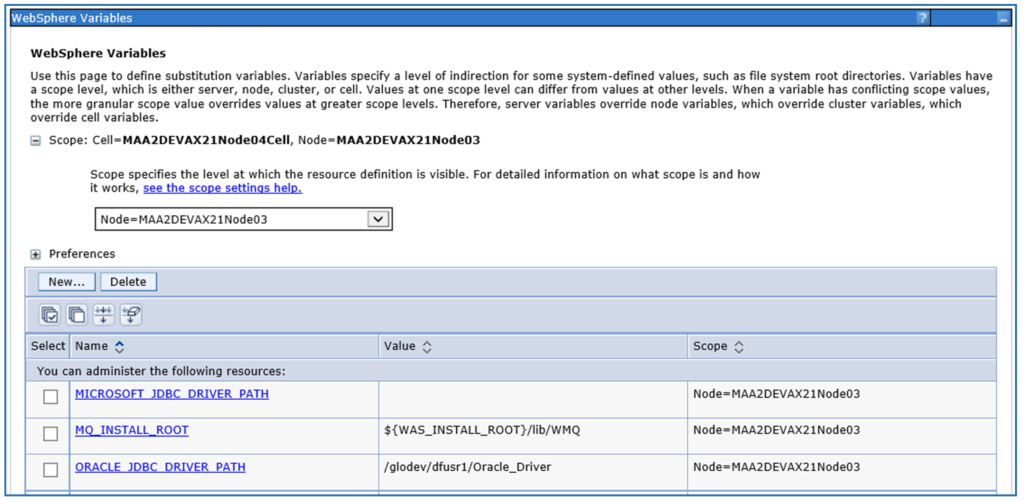Sort the table by Name column arrows
This screenshot has height=501, width=1025.
tap(120, 347)
